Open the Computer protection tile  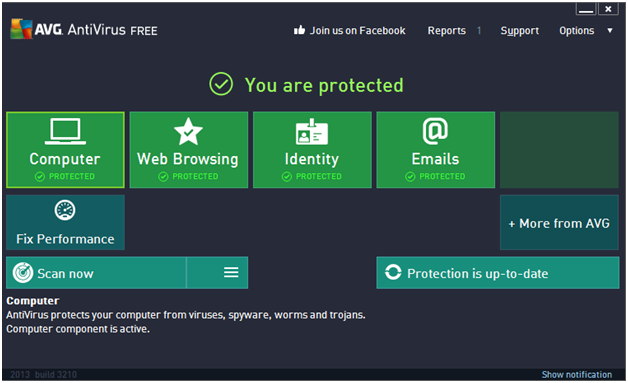tap(65, 150)
